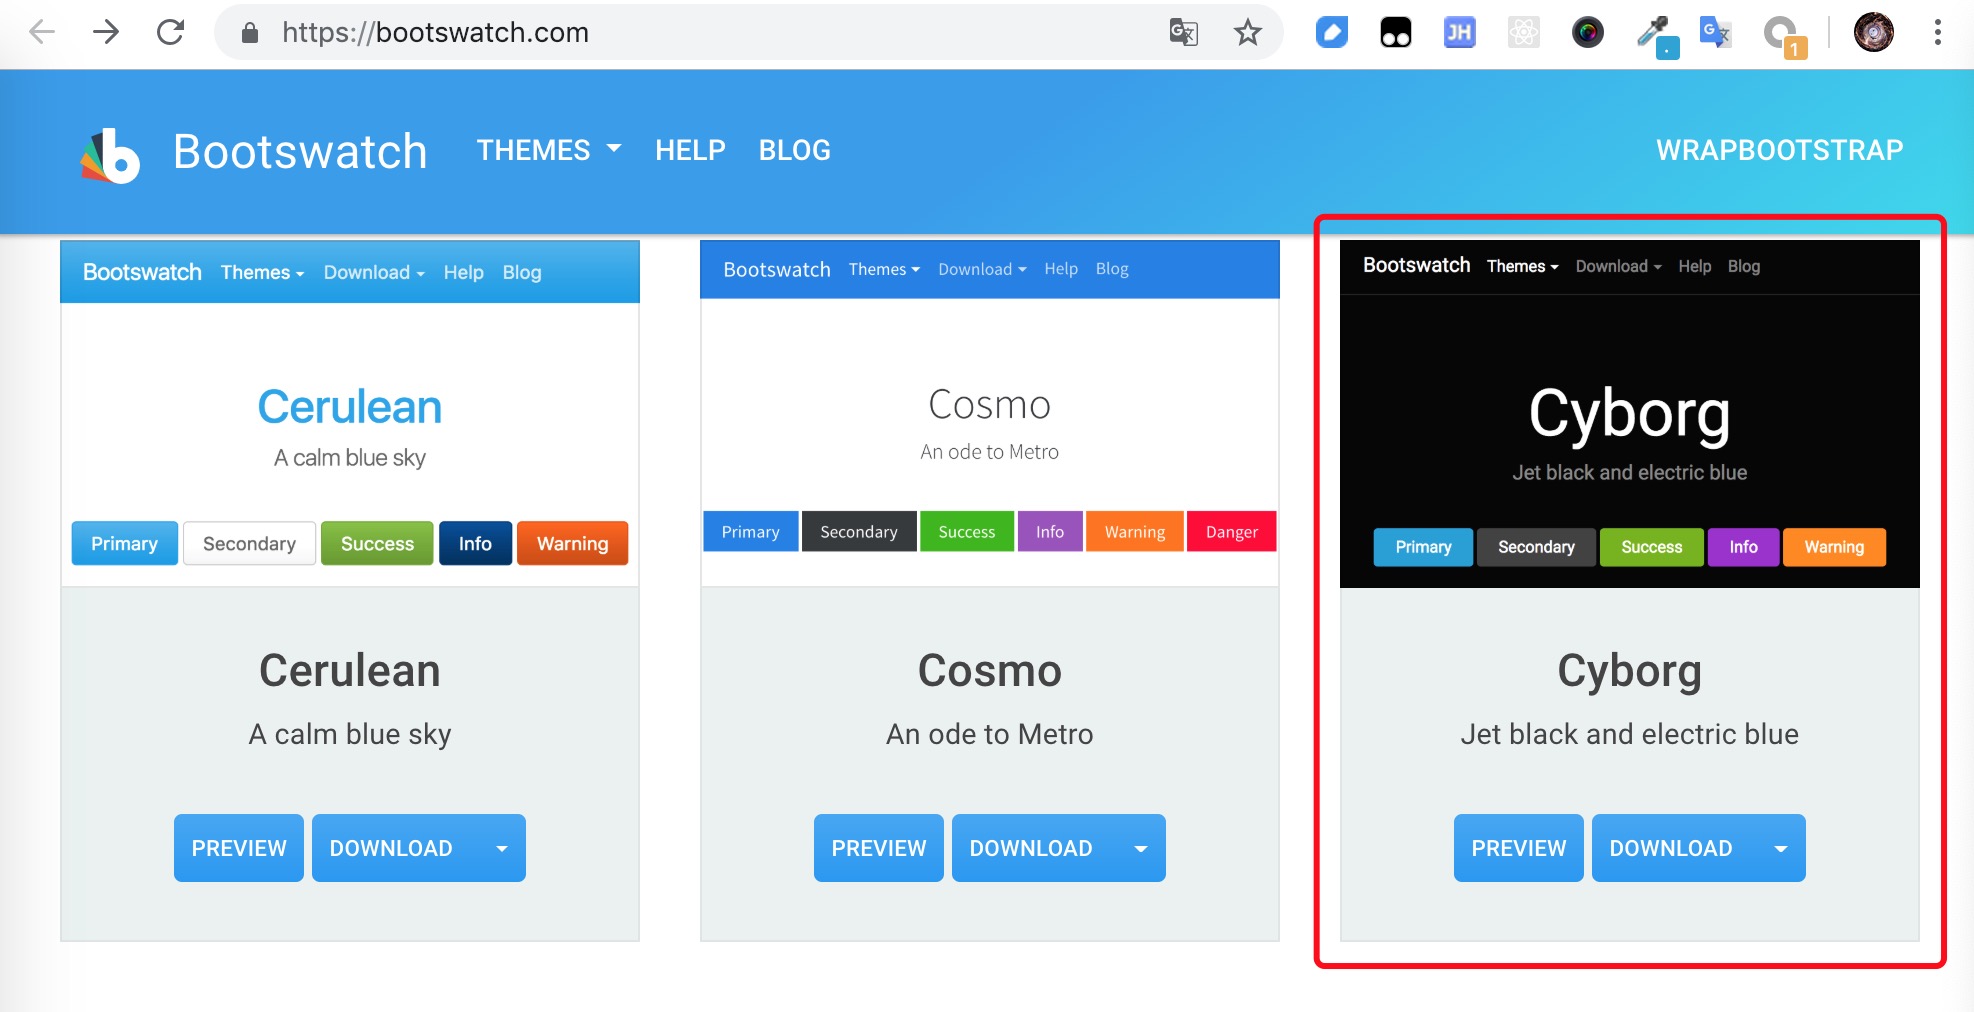Expand the Cyborg download options caret

(x=1782, y=848)
